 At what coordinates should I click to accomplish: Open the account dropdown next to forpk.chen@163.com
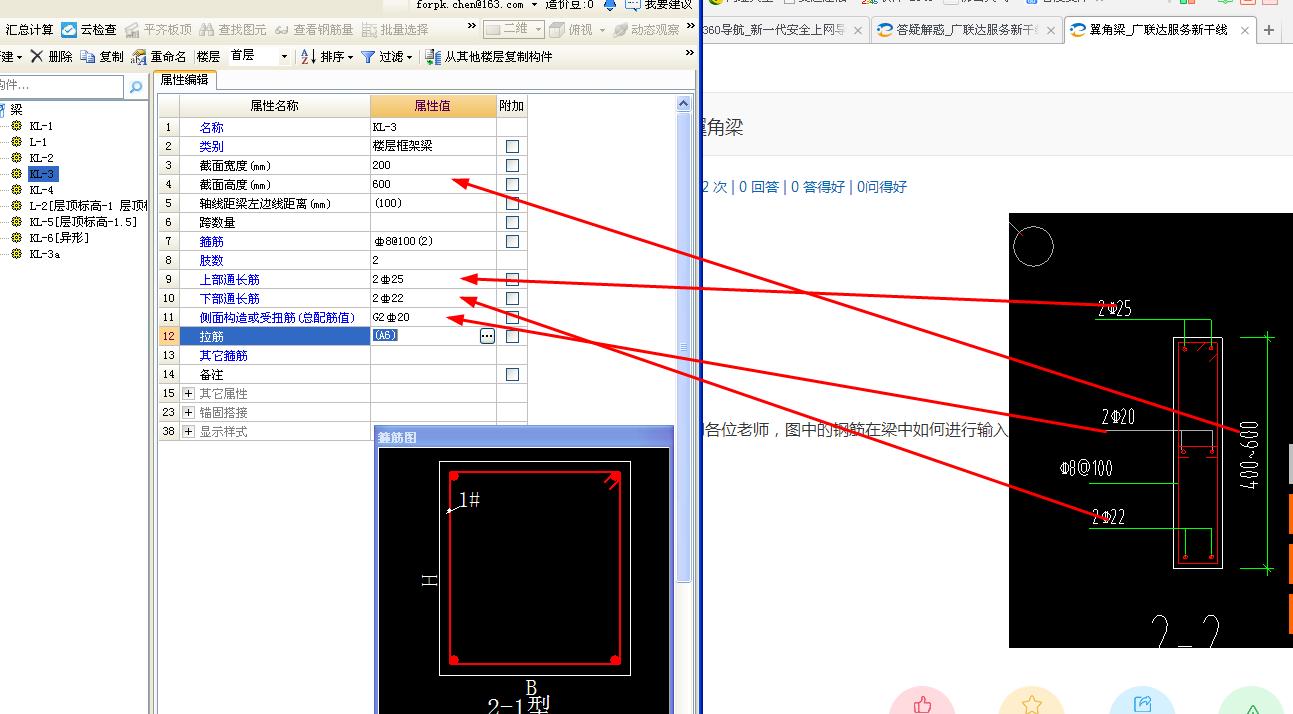point(534,5)
